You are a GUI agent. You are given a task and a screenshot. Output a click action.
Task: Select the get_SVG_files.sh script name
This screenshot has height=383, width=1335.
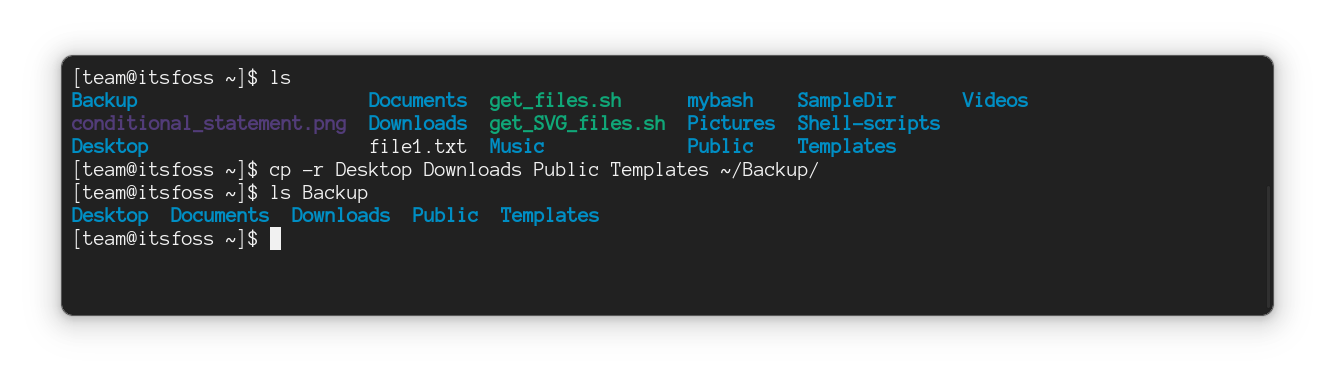[x=577, y=124]
